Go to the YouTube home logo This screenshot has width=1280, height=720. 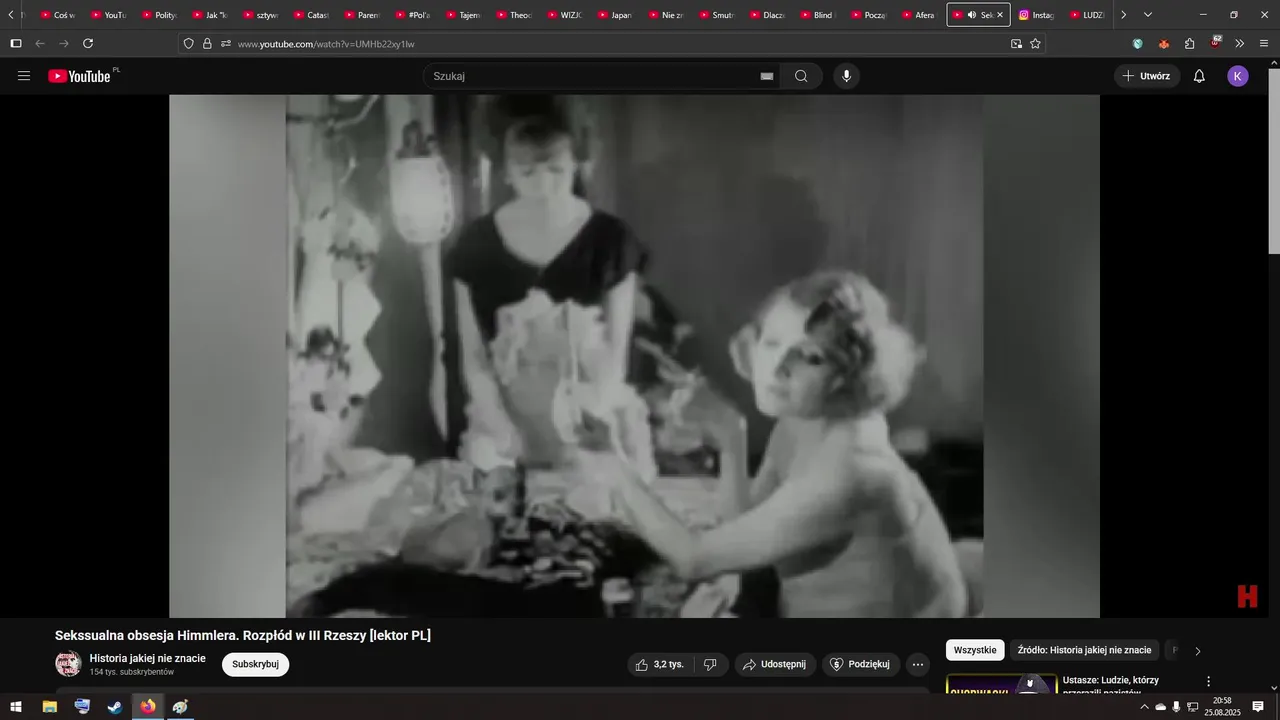coord(79,76)
